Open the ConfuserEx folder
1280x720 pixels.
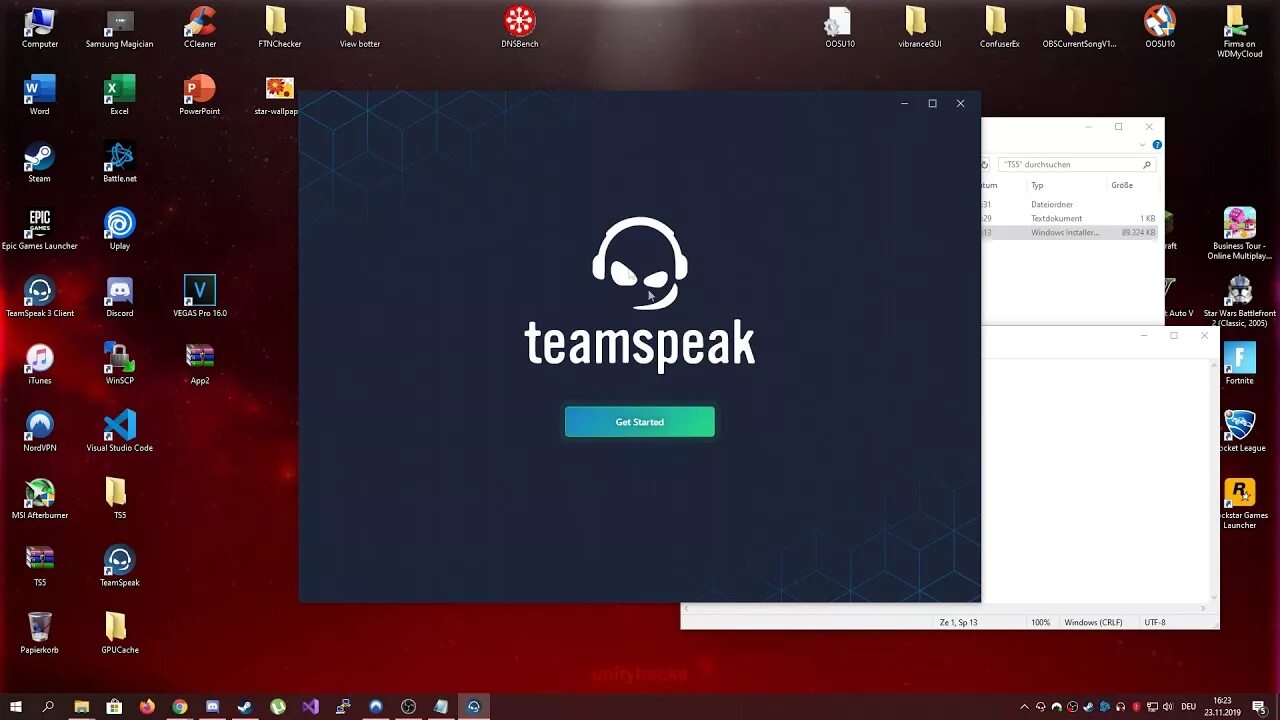tap(999, 27)
